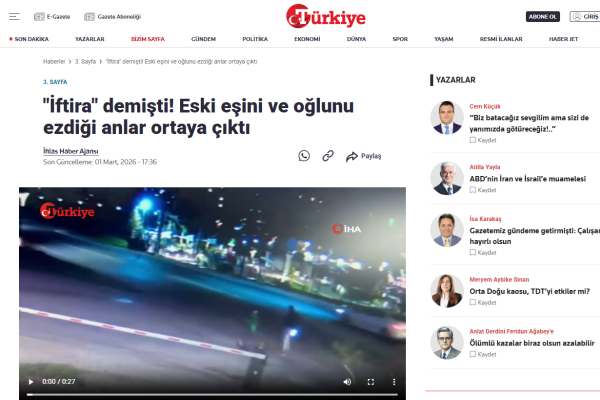
Task: Open the GÜNDEM menu item
Action: (204, 39)
